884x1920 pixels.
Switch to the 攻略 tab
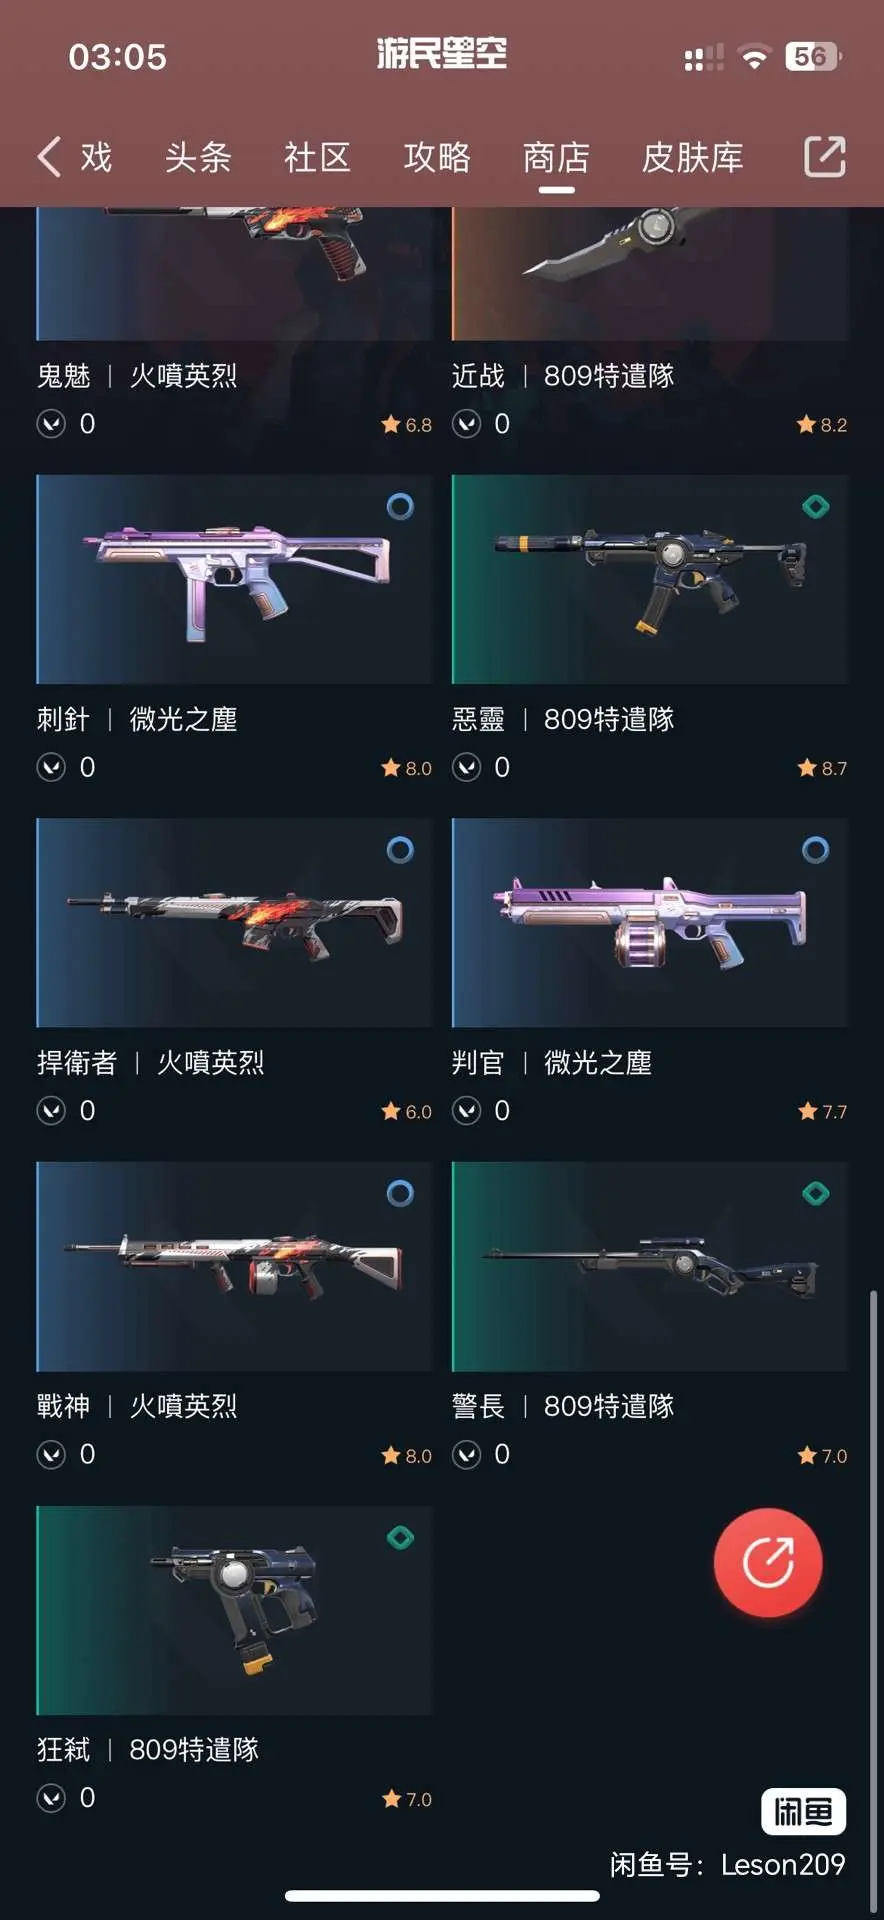[437, 157]
